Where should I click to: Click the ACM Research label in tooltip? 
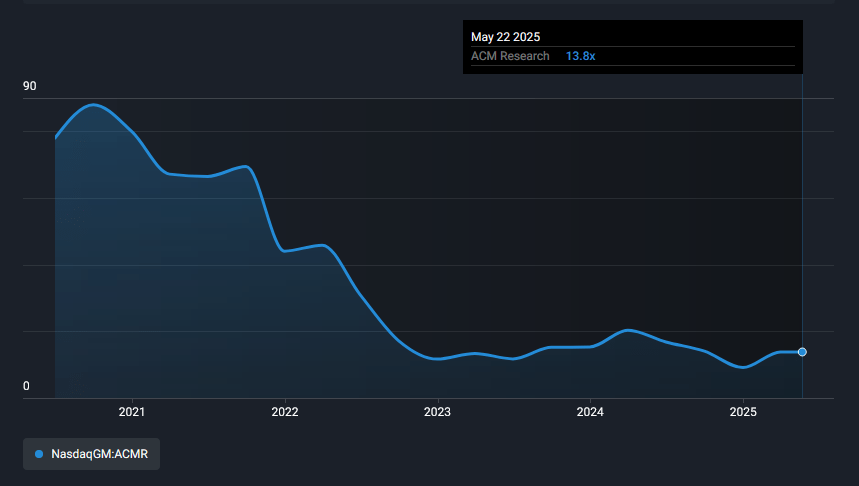point(510,56)
